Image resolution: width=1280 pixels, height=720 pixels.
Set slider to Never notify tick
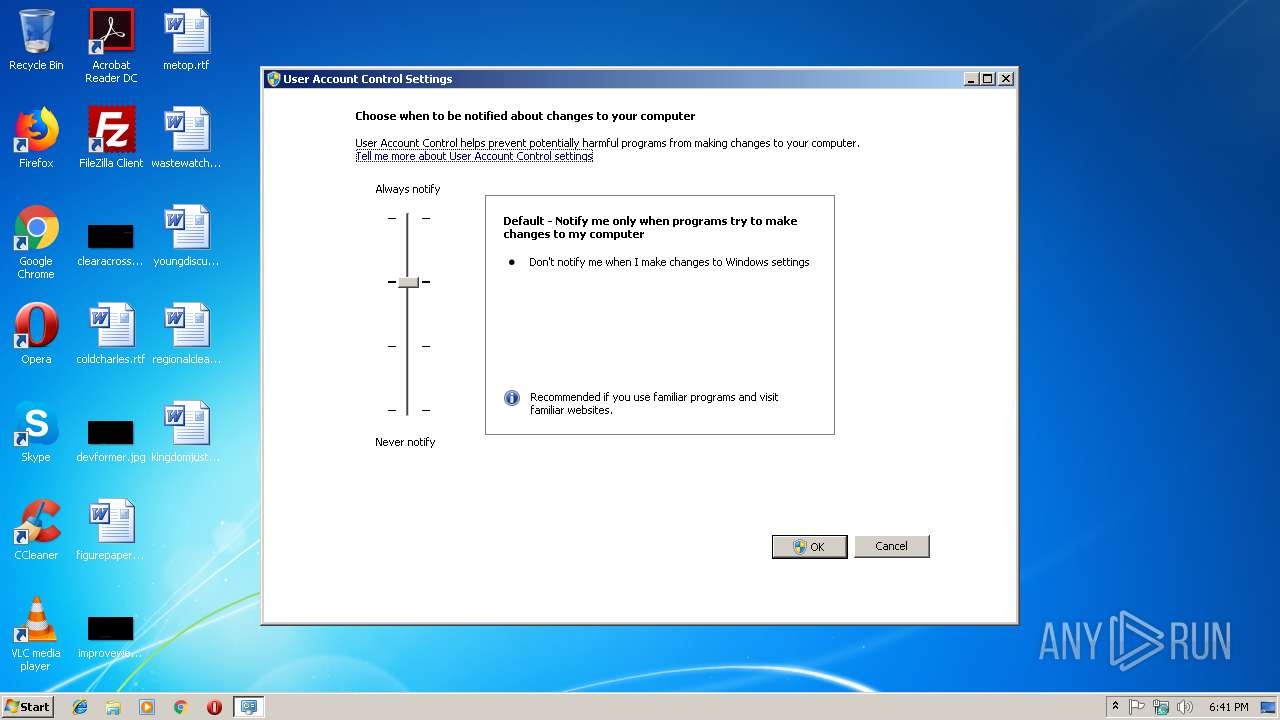(x=408, y=410)
